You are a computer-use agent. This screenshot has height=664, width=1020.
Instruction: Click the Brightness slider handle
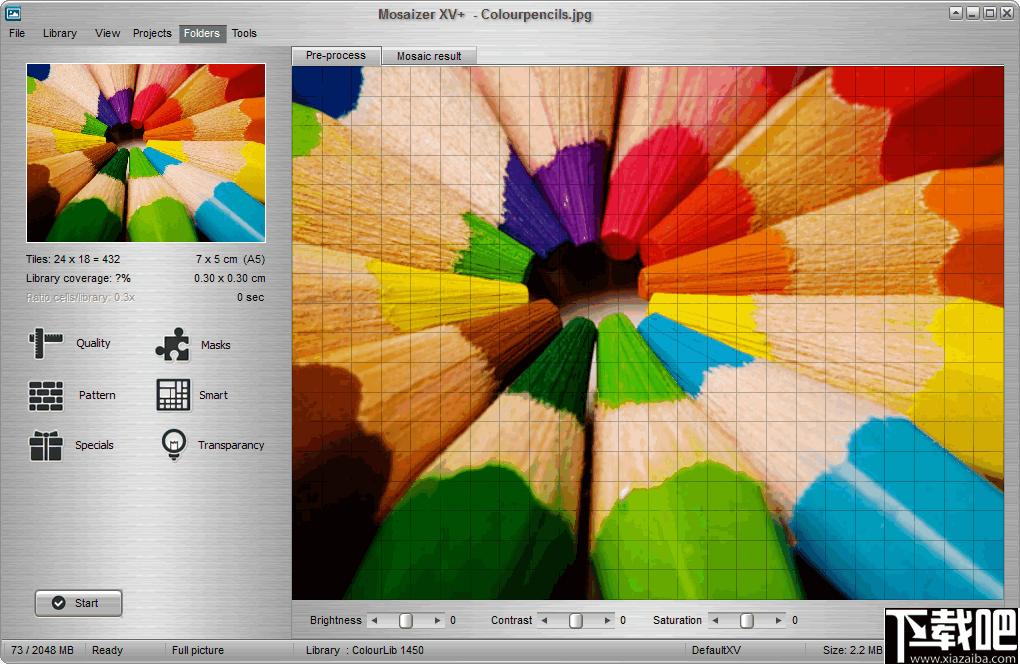[405, 620]
